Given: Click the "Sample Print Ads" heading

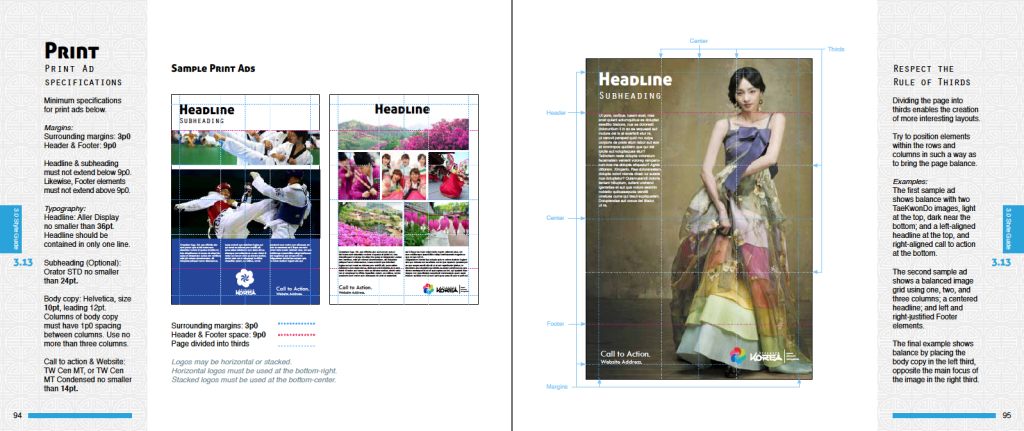Looking at the screenshot, I should (x=213, y=68).
